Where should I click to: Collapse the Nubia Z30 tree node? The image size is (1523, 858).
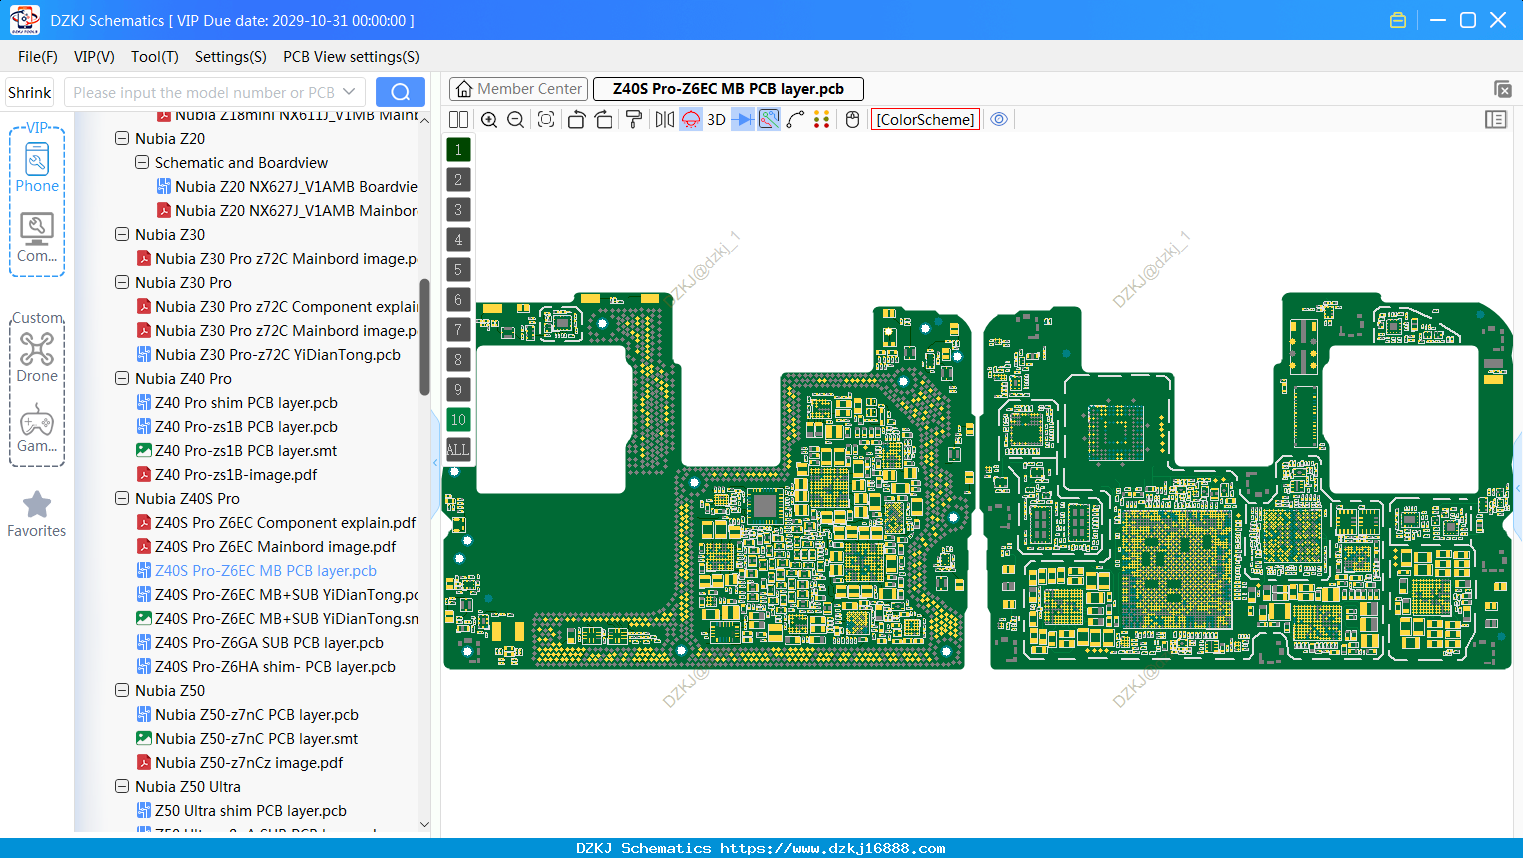pos(122,235)
